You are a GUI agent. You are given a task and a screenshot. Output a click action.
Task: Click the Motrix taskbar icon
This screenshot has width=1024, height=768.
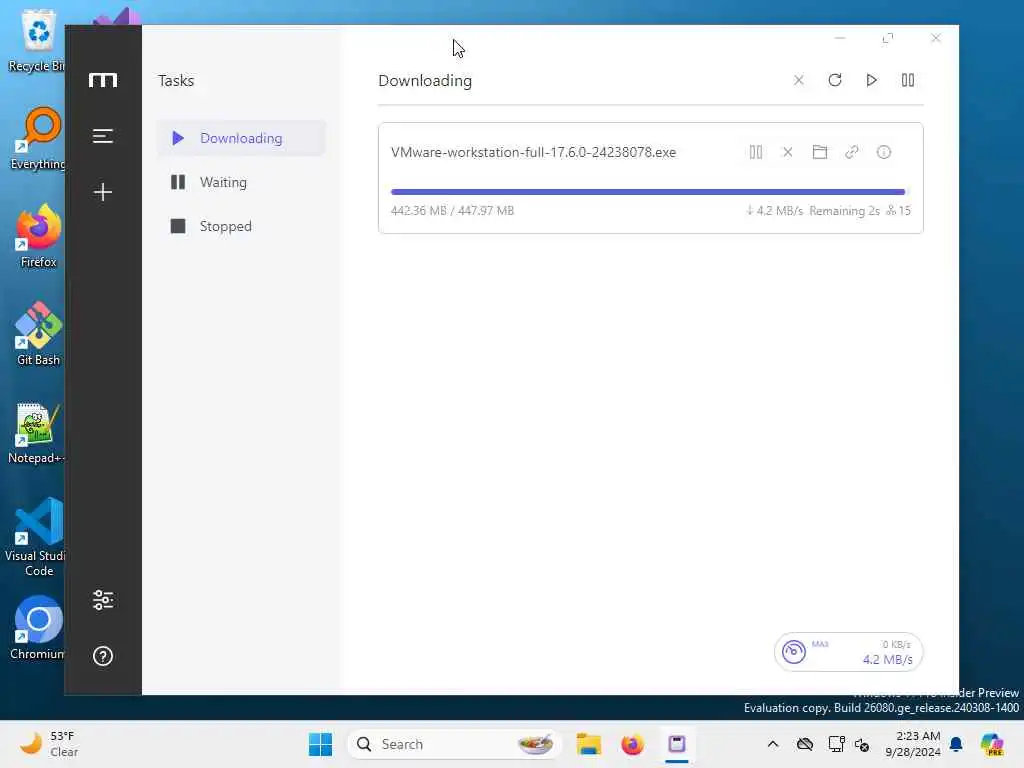[677, 744]
